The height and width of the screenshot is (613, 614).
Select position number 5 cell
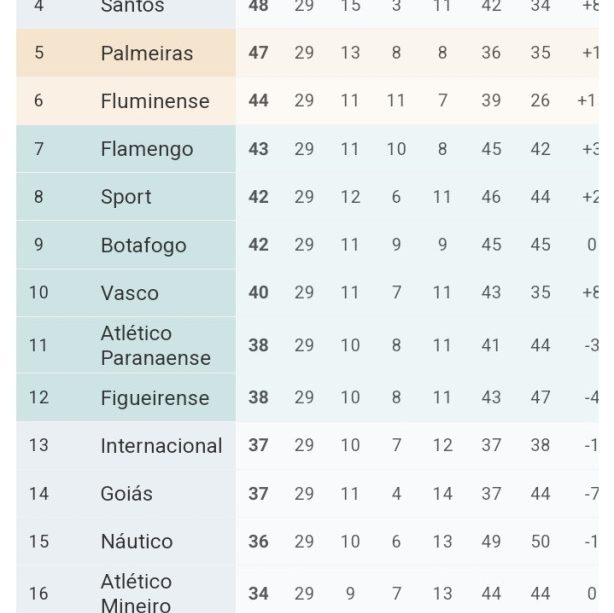[x=39, y=53]
